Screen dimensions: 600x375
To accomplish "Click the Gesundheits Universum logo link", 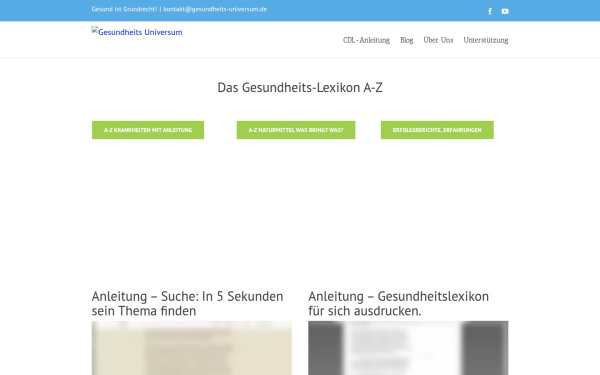I will [137, 32].
